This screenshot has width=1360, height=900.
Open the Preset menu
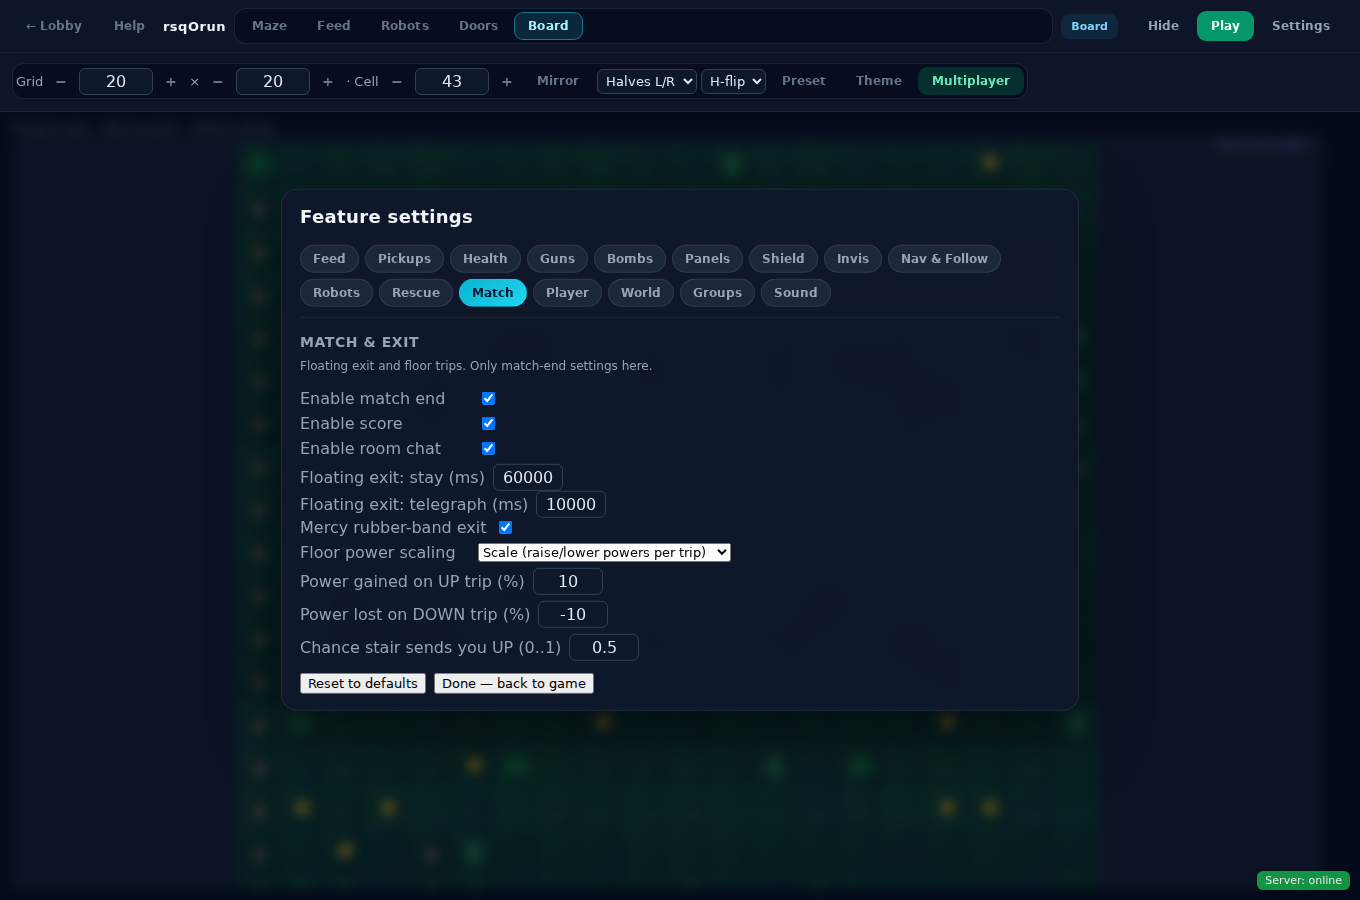click(804, 81)
